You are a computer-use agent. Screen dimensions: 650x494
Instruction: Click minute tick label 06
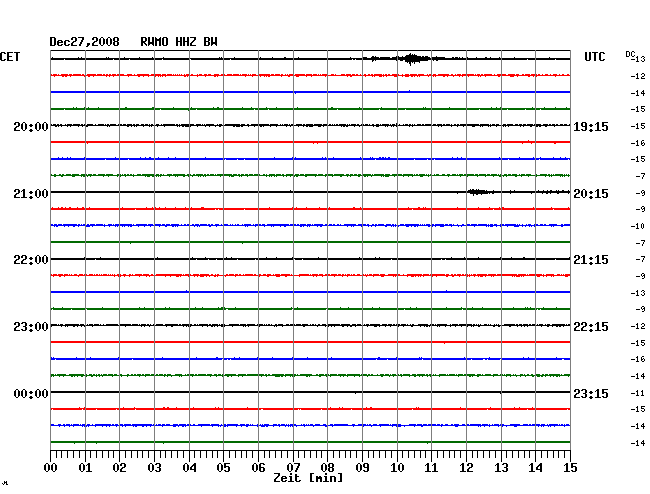258,468
